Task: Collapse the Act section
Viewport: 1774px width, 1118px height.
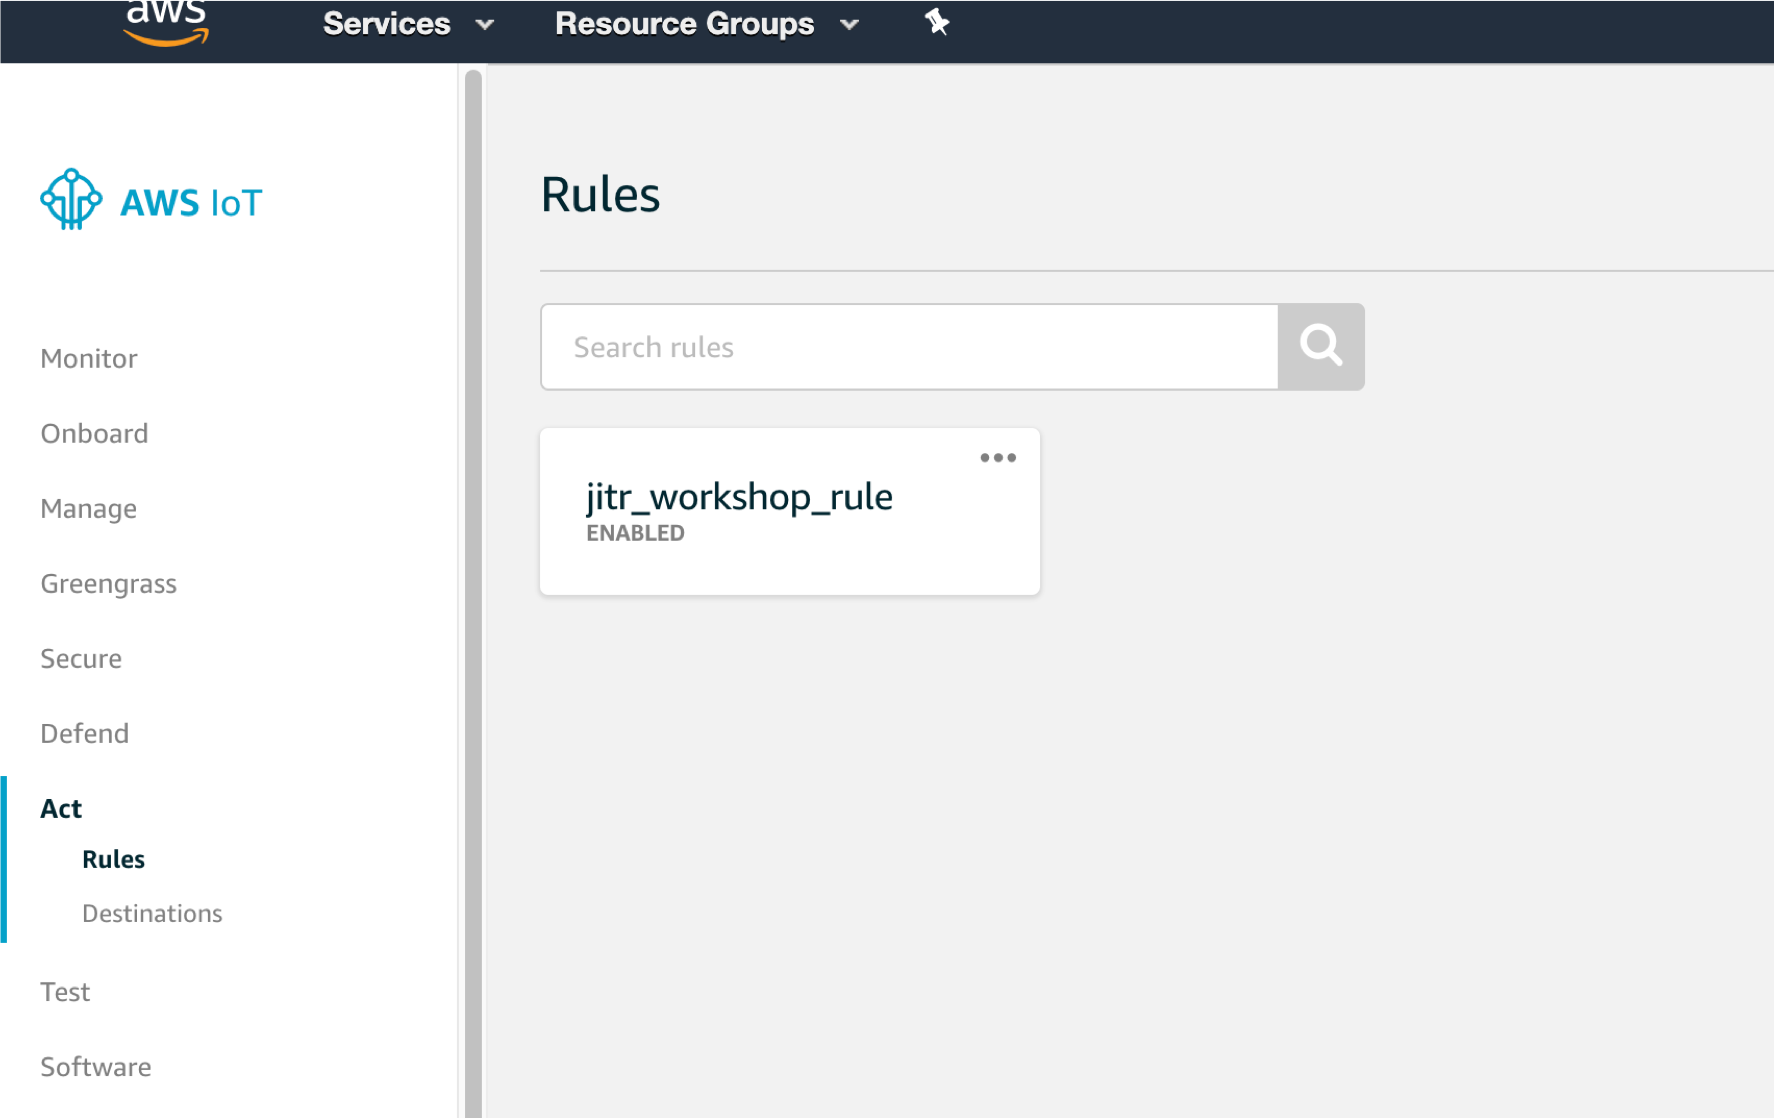Action: (x=61, y=809)
